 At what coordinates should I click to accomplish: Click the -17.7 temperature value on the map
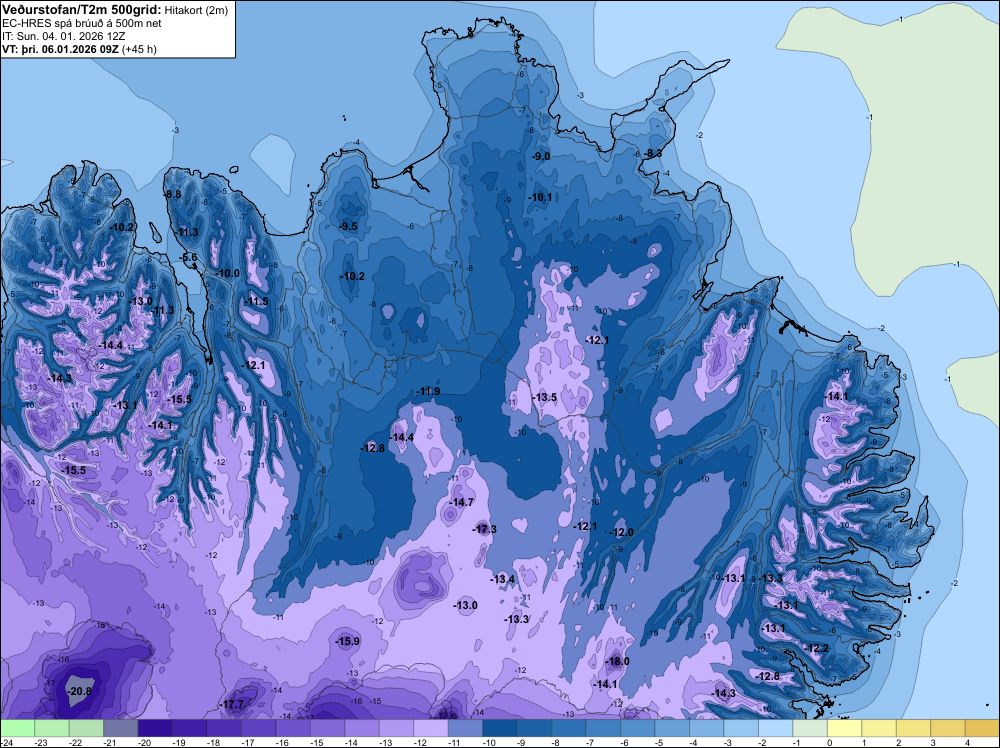point(232,705)
